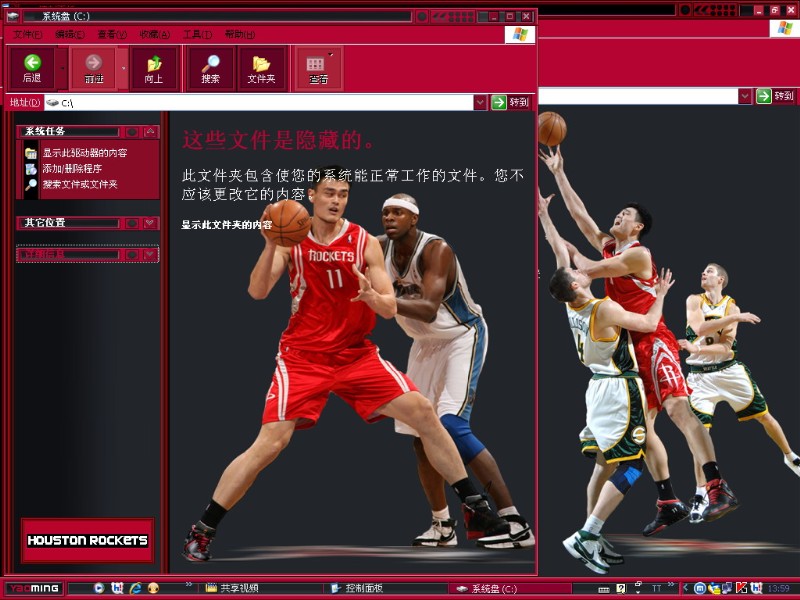800x600 pixels.
Task: Expand the 其它位置 panel
Action: tap(150, 223)
